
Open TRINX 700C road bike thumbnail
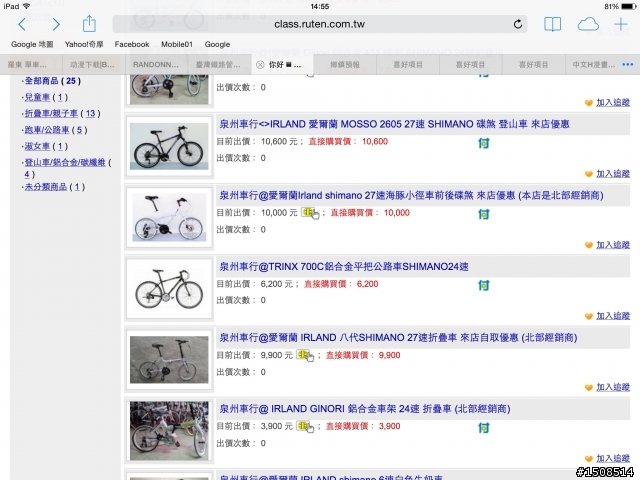(169, 288)
